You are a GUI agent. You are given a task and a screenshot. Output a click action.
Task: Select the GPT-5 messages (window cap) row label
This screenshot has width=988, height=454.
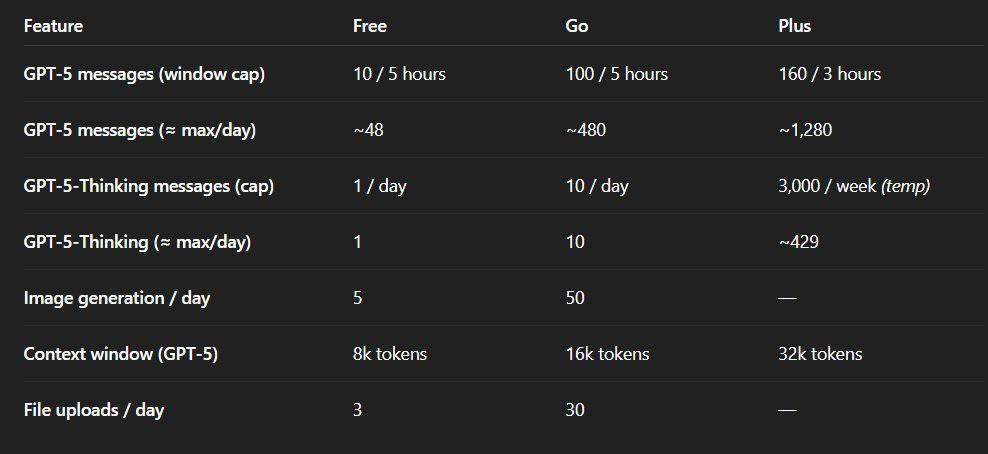(144, 74)
